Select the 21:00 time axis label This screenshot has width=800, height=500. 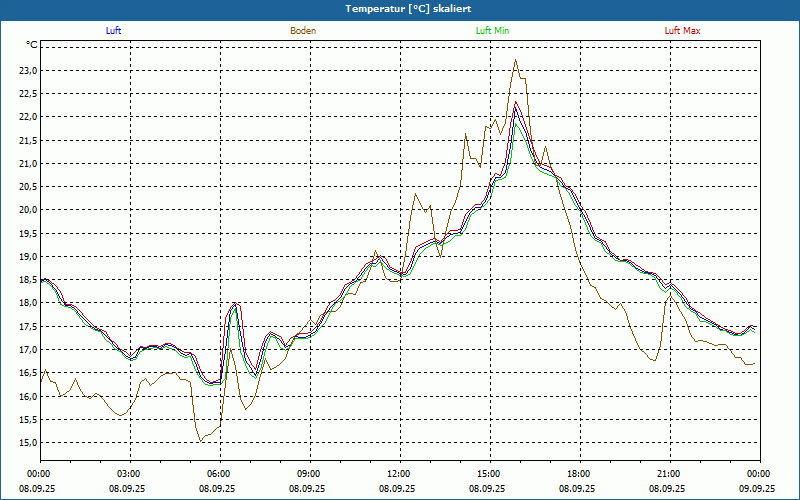pos(669,474)
